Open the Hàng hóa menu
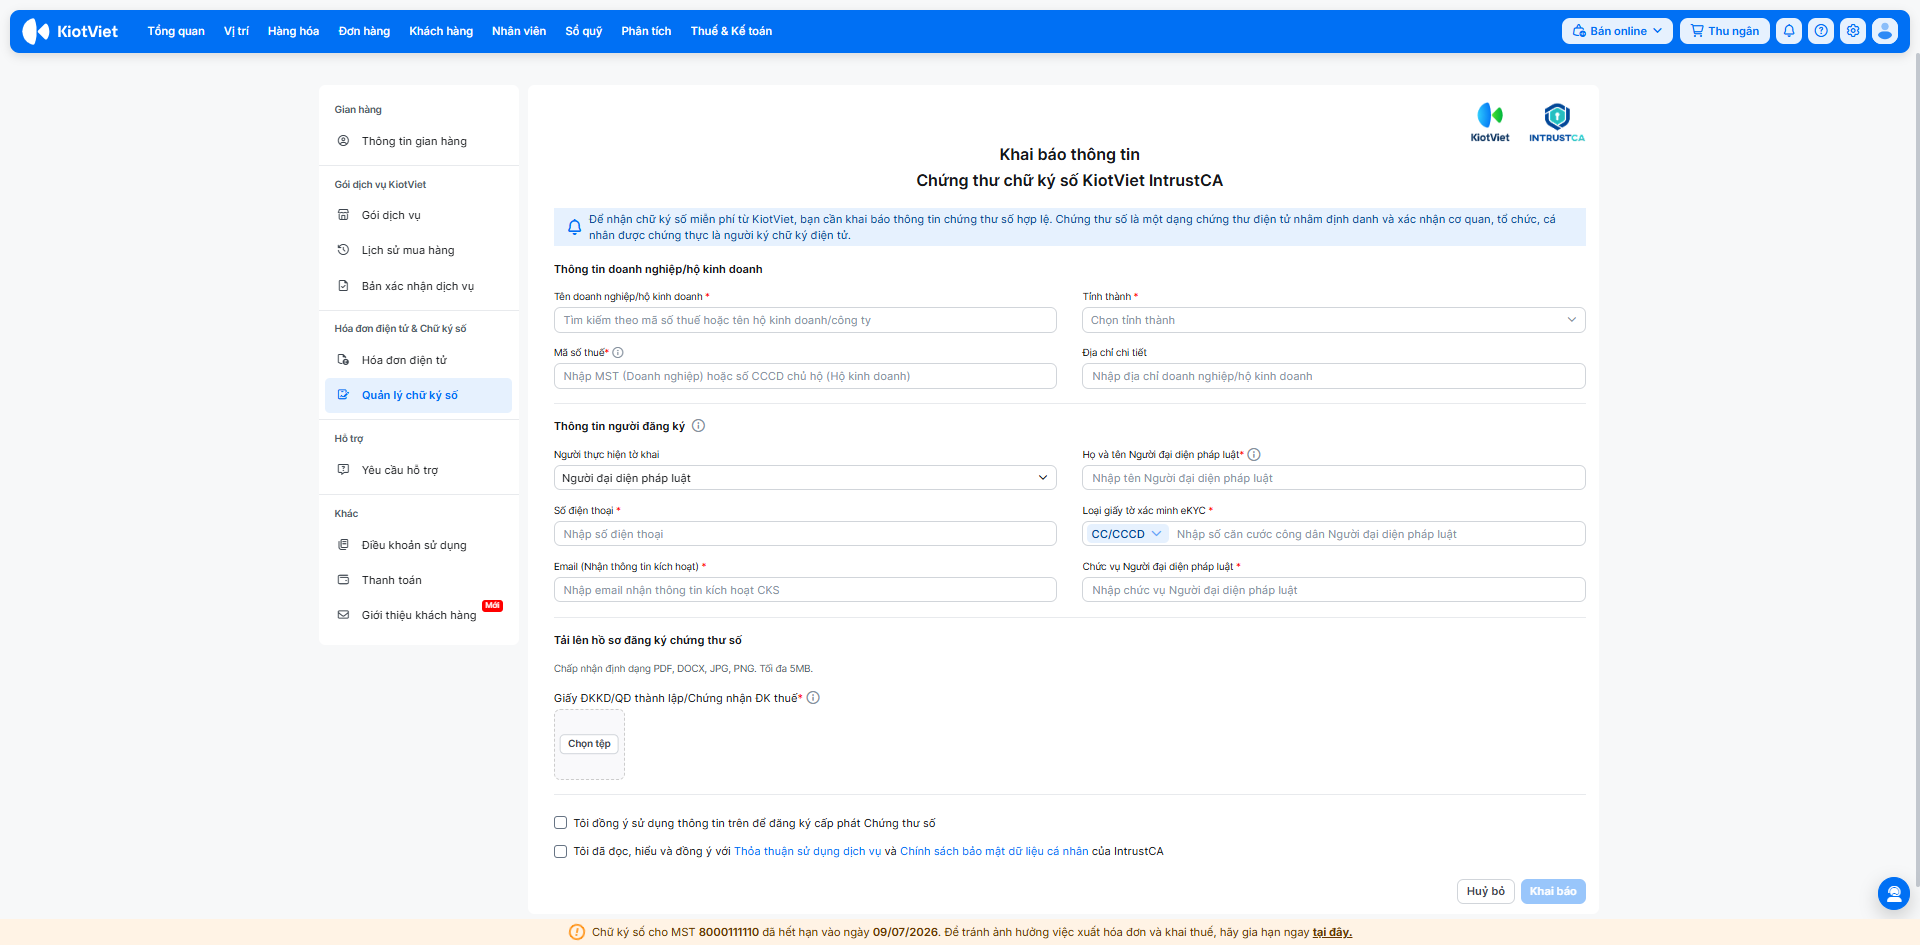The height and width of the screenshot is (945, 1920). pos(293,31)
